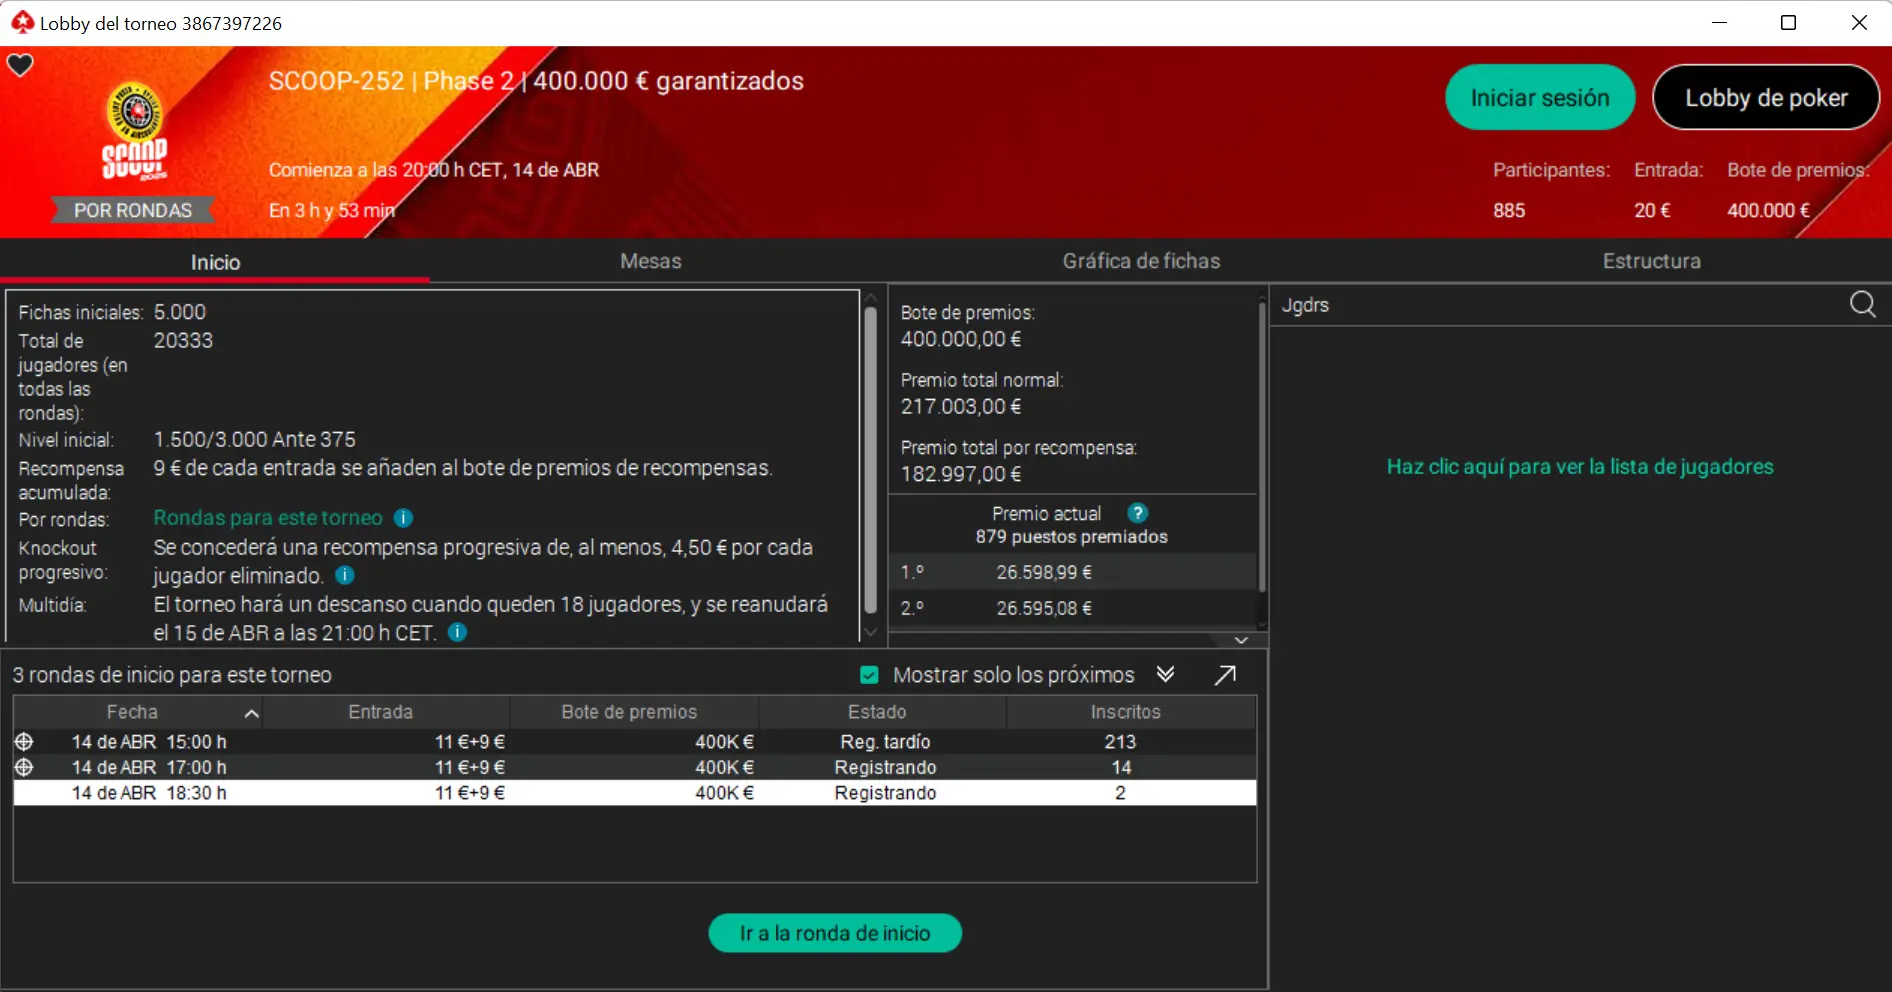The width and height of the screenshot is (1892, 992).
Task: Maximize the tournament lobby window
Action: click(1788, 22)
